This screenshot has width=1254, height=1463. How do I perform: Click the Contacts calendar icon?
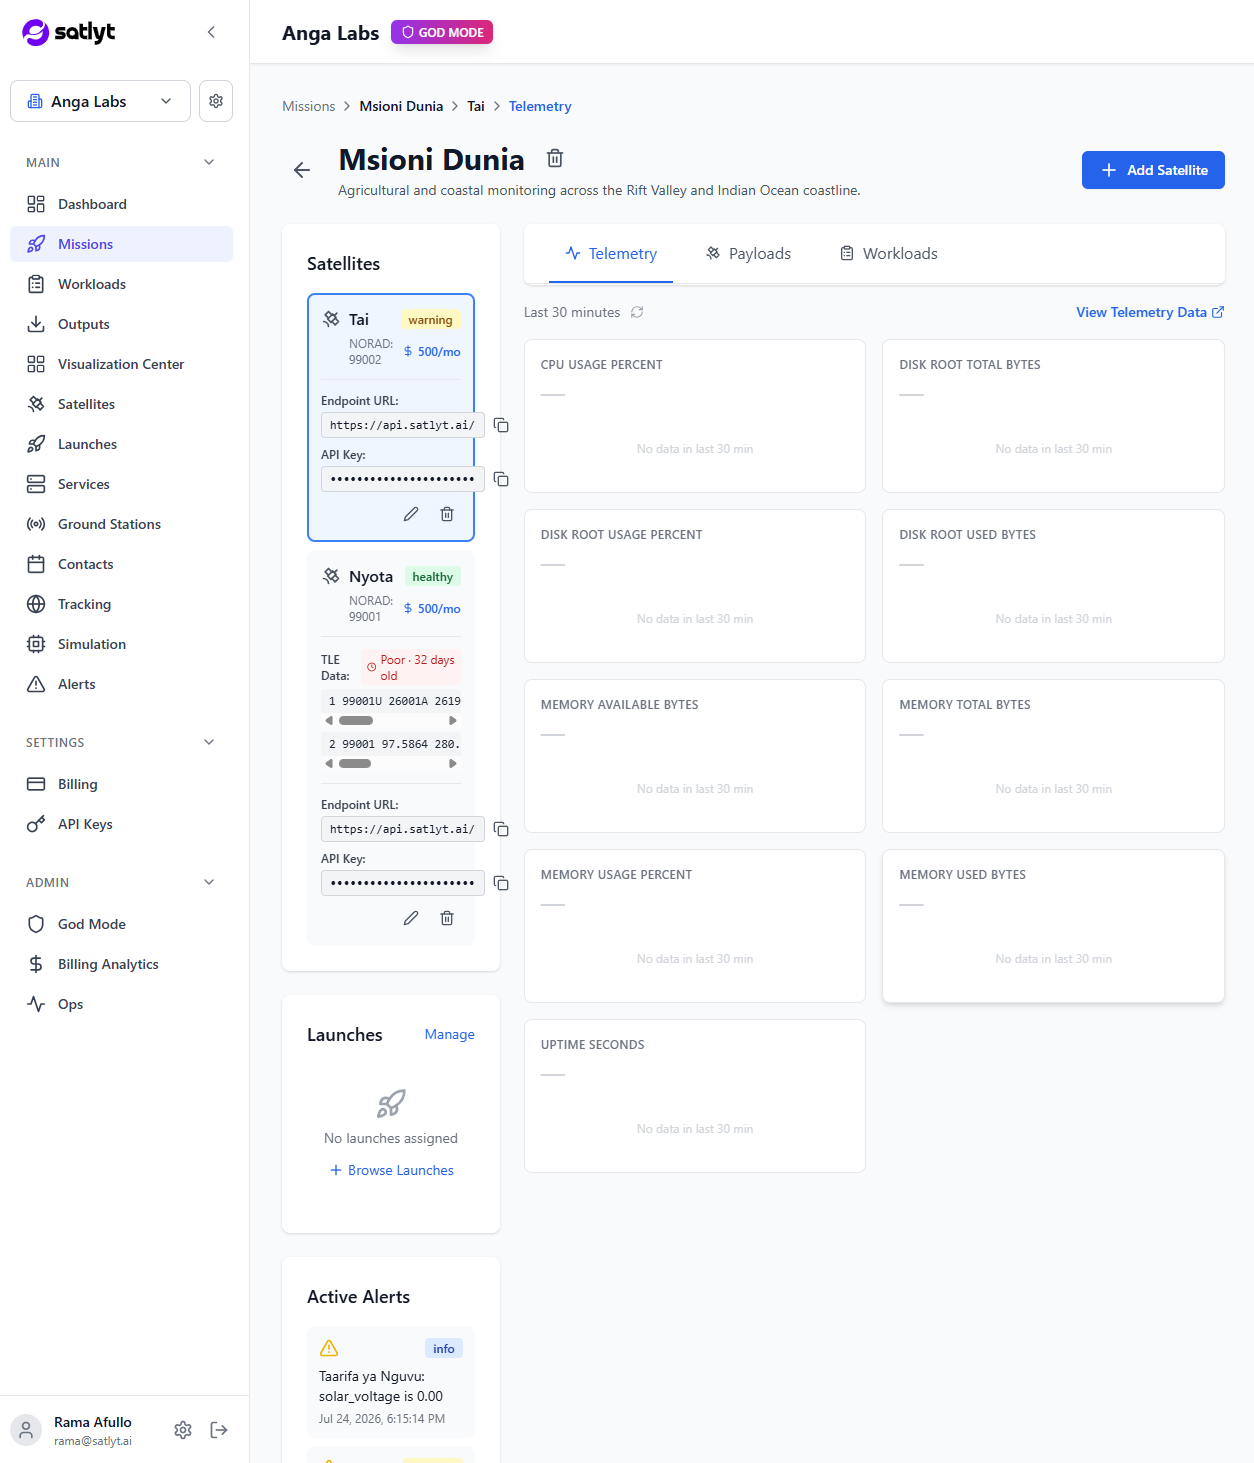coord(36,564)
